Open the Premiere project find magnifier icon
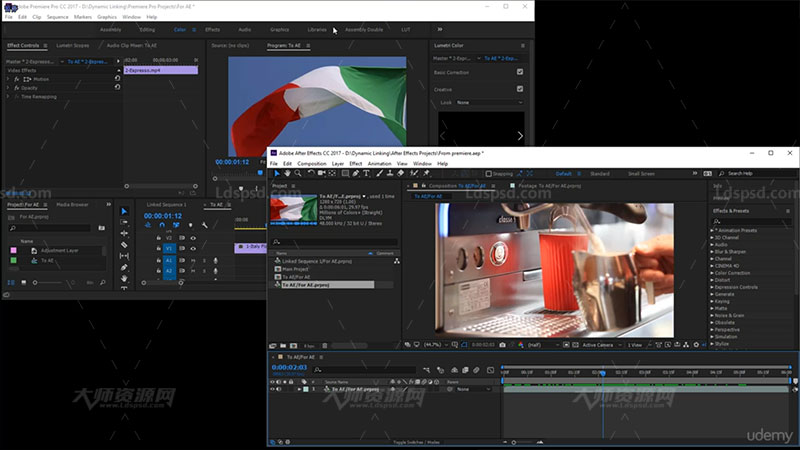This screenshot has width=800, height=450. tap(103, 282)
